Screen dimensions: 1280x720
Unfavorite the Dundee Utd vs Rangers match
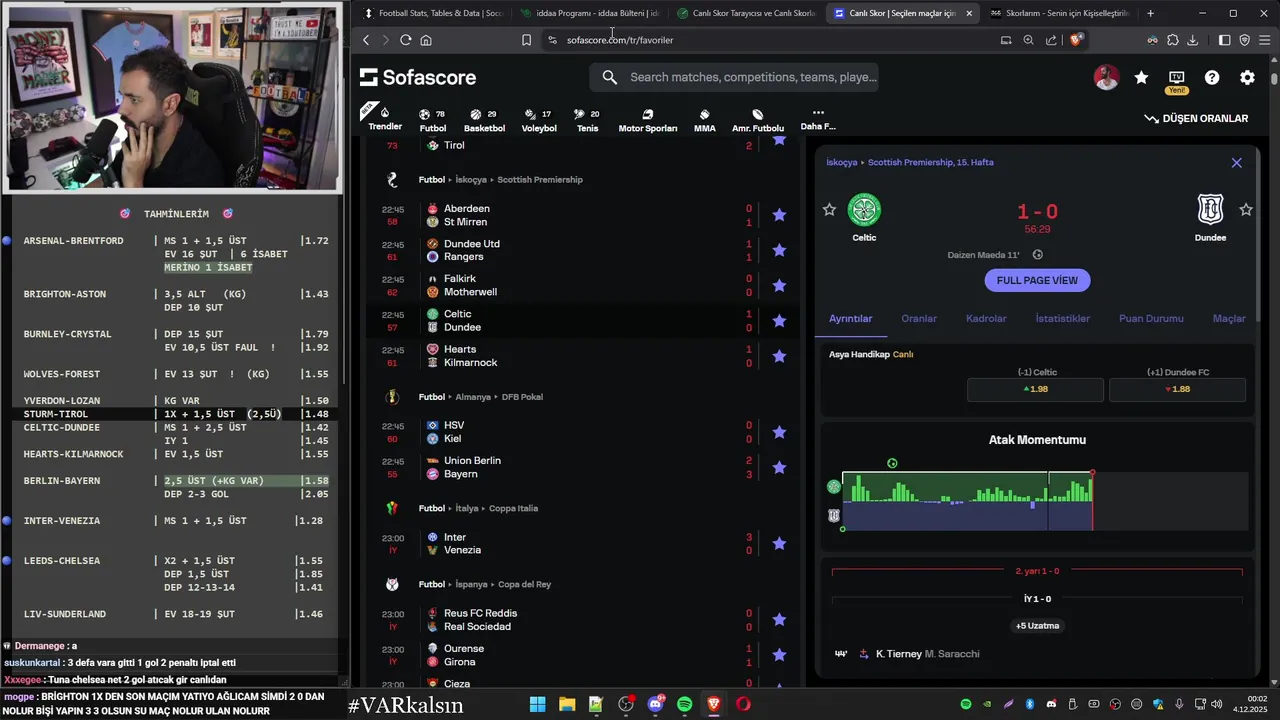779,250
